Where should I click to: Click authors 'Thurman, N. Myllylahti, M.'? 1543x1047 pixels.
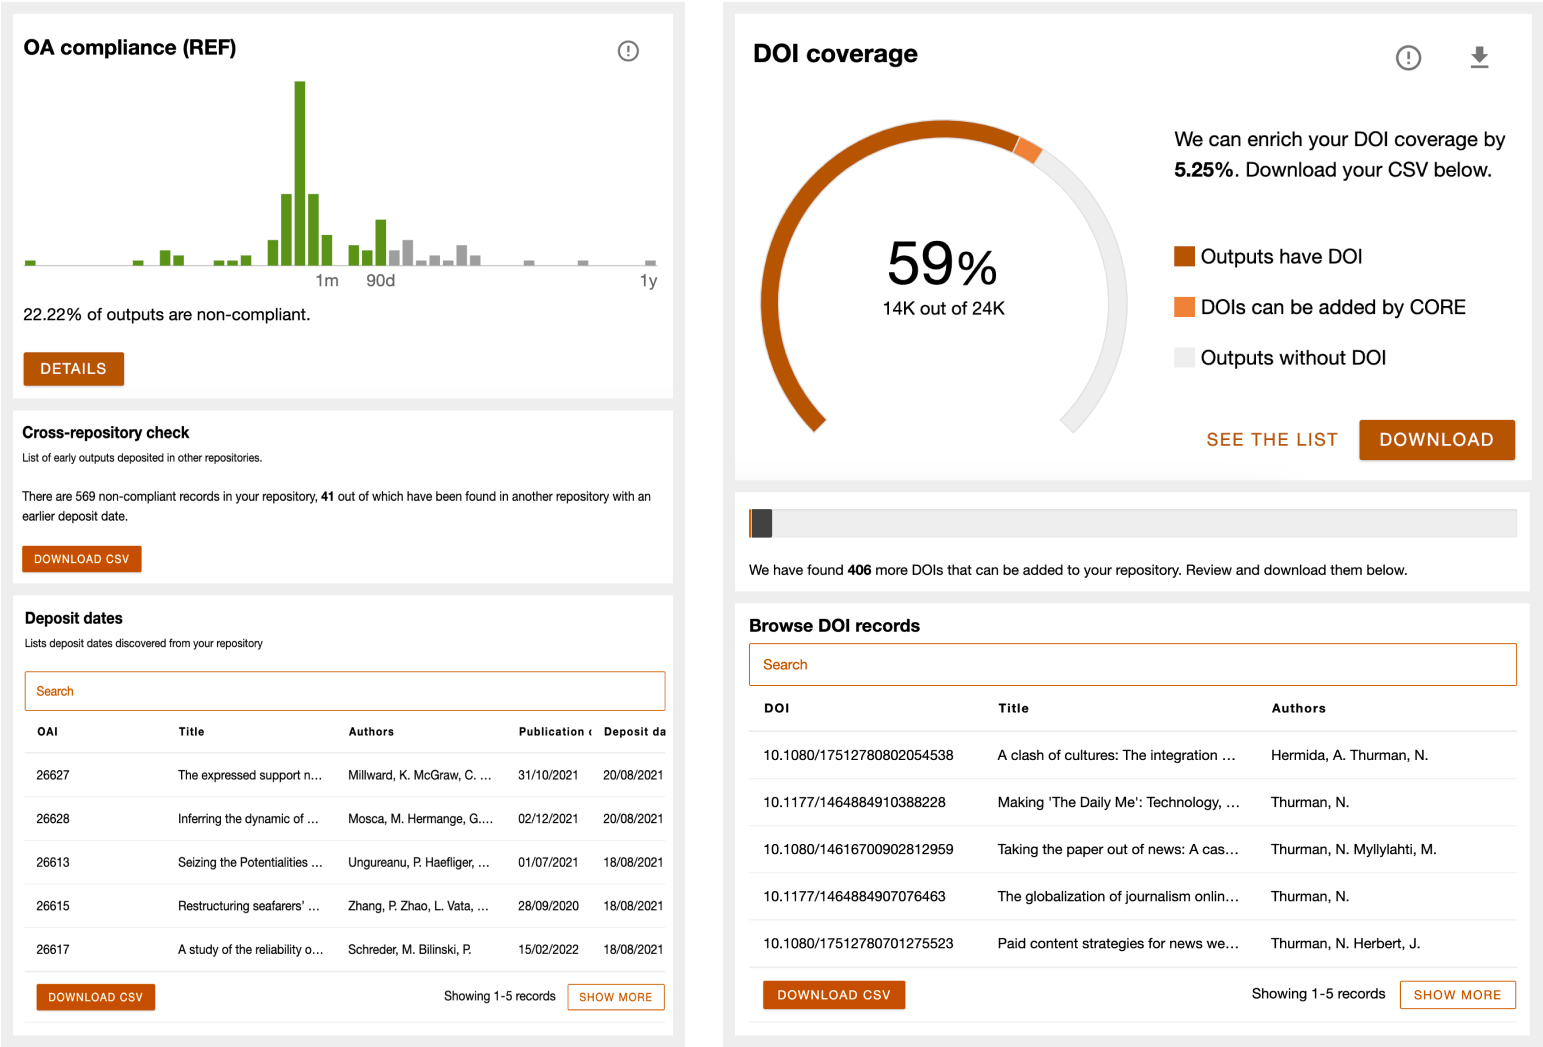point(1353,849)
